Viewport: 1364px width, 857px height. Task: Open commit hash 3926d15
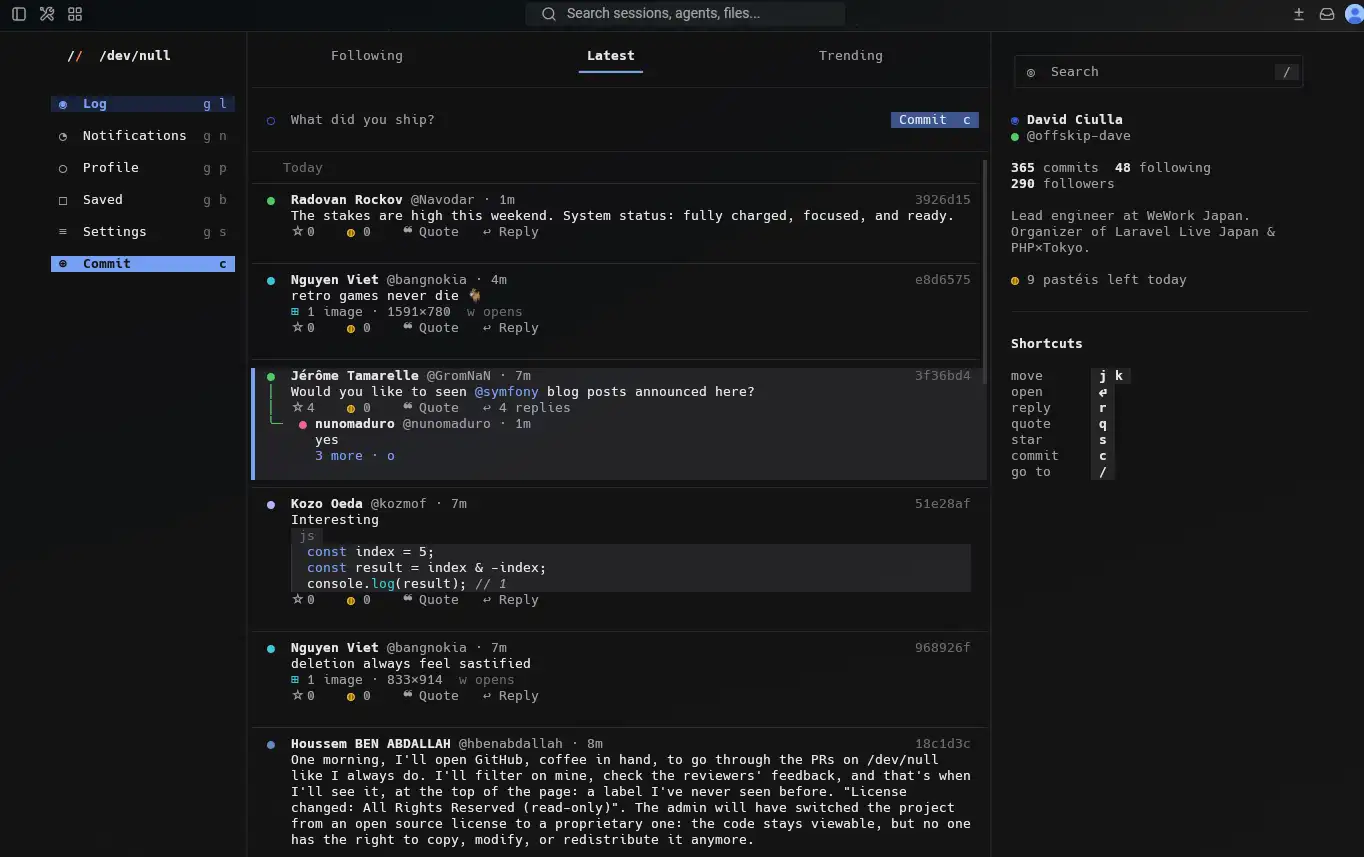[943, 200]
